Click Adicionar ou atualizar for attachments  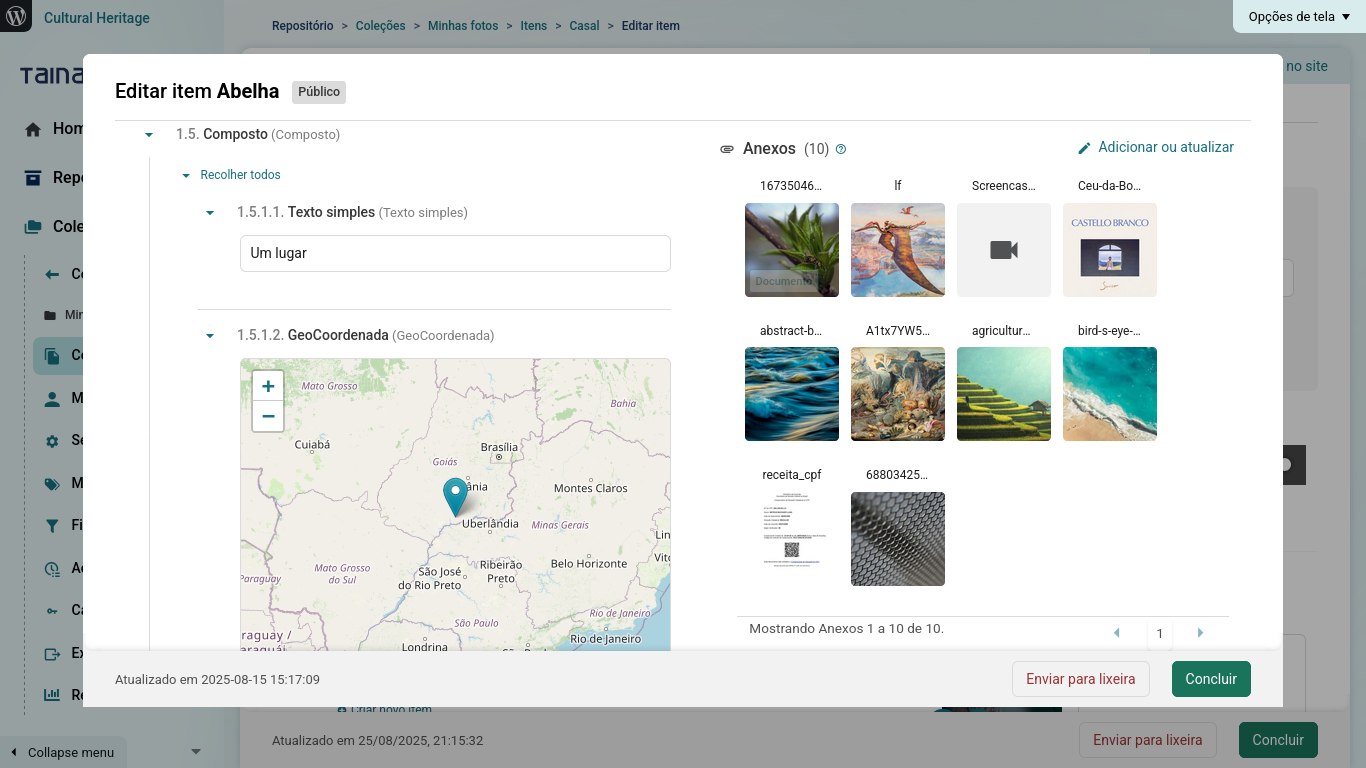click(x=1164, y=147)
